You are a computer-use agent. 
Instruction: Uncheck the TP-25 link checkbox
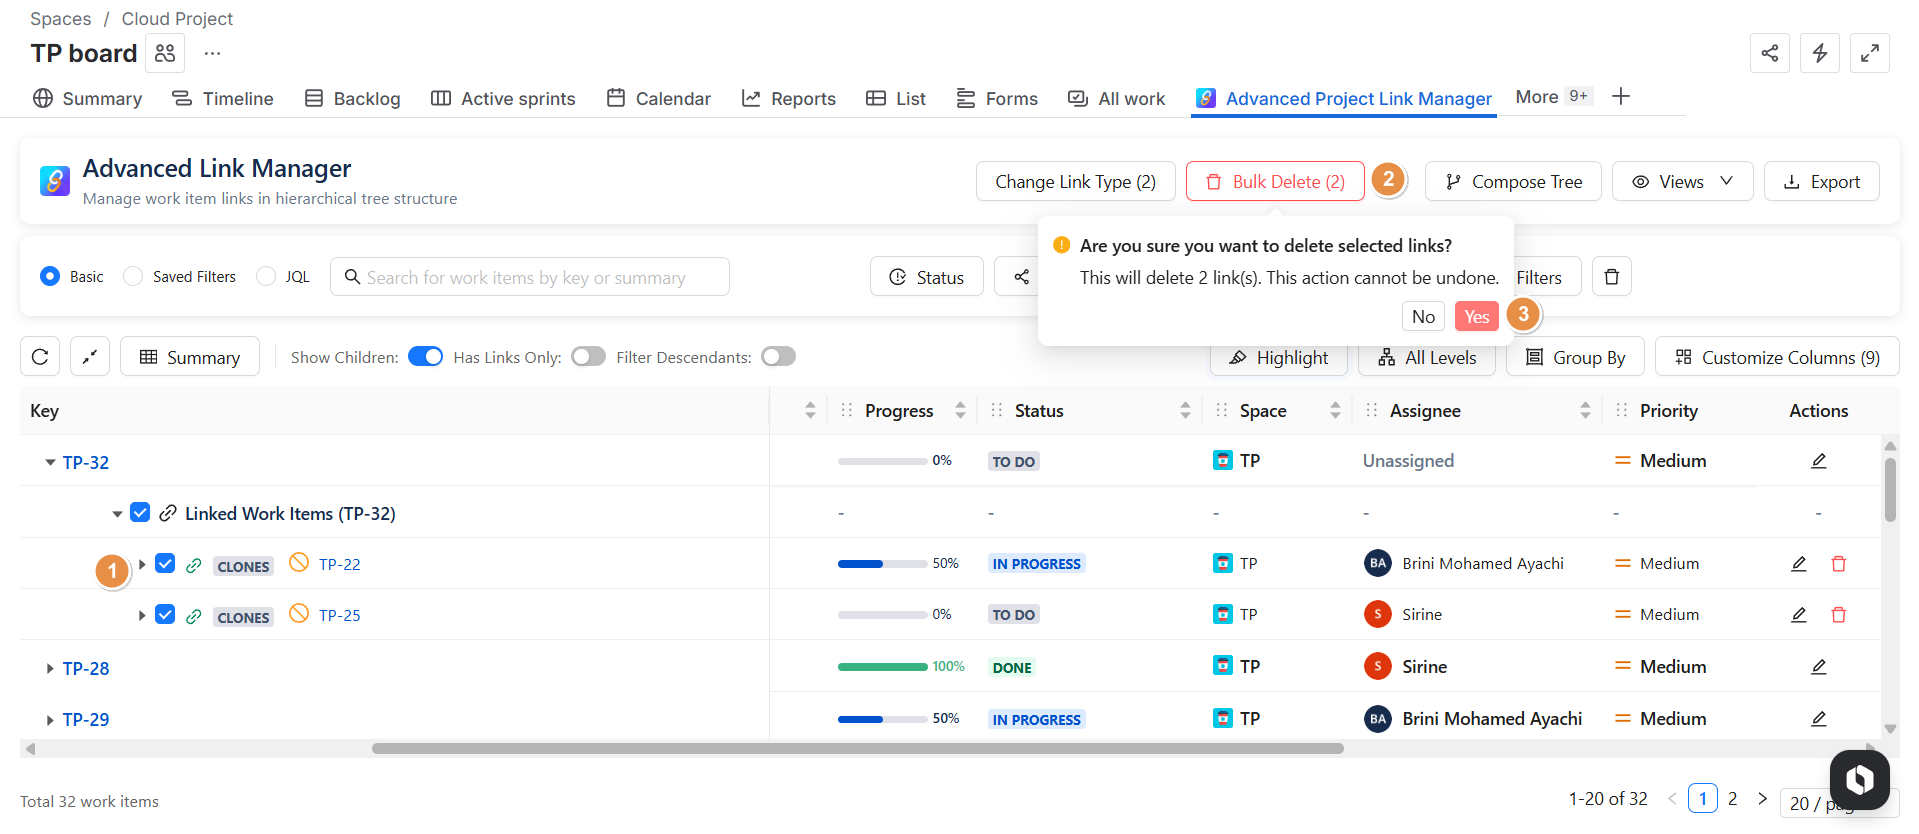165,615
